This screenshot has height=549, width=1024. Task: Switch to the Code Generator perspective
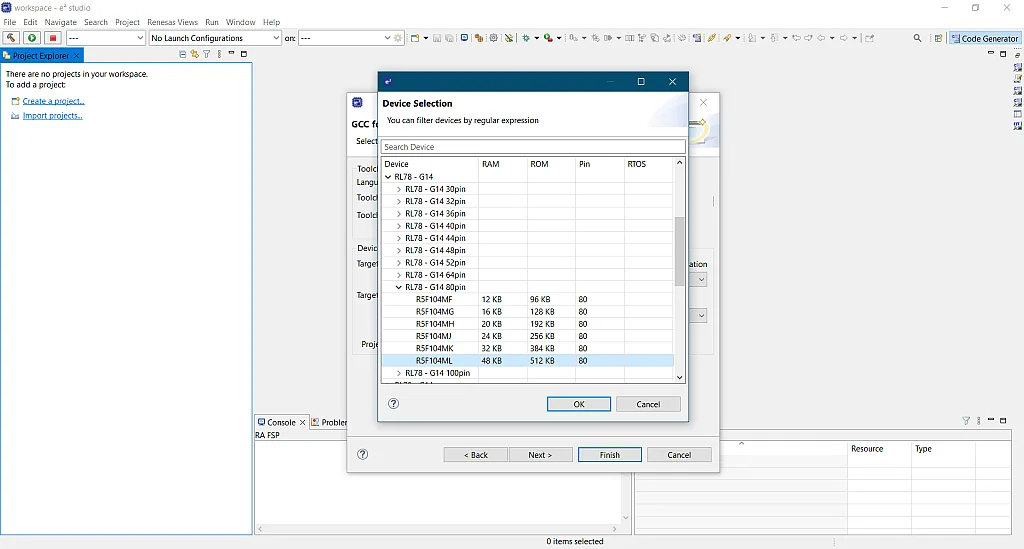(x=984, y=39)
